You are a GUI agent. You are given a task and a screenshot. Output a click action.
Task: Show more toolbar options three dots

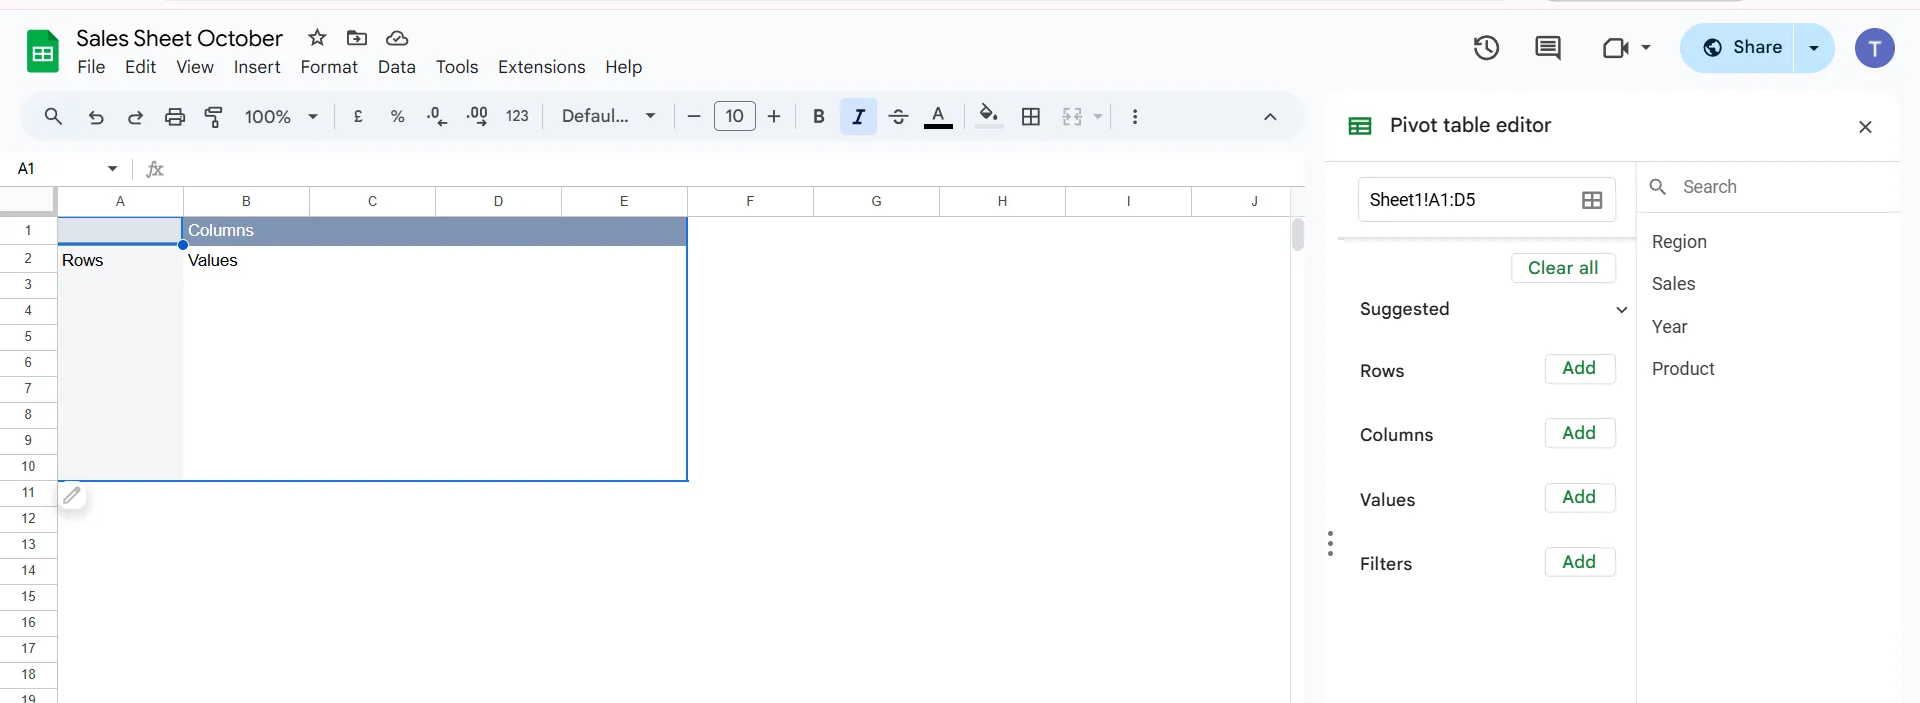coord(1134,116)
